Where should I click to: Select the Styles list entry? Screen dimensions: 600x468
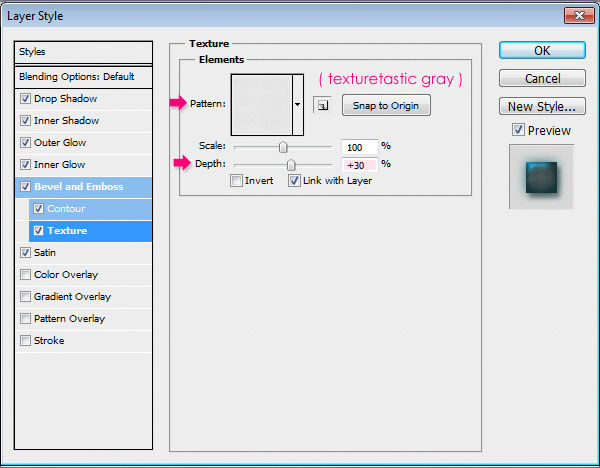click(83, 52)
